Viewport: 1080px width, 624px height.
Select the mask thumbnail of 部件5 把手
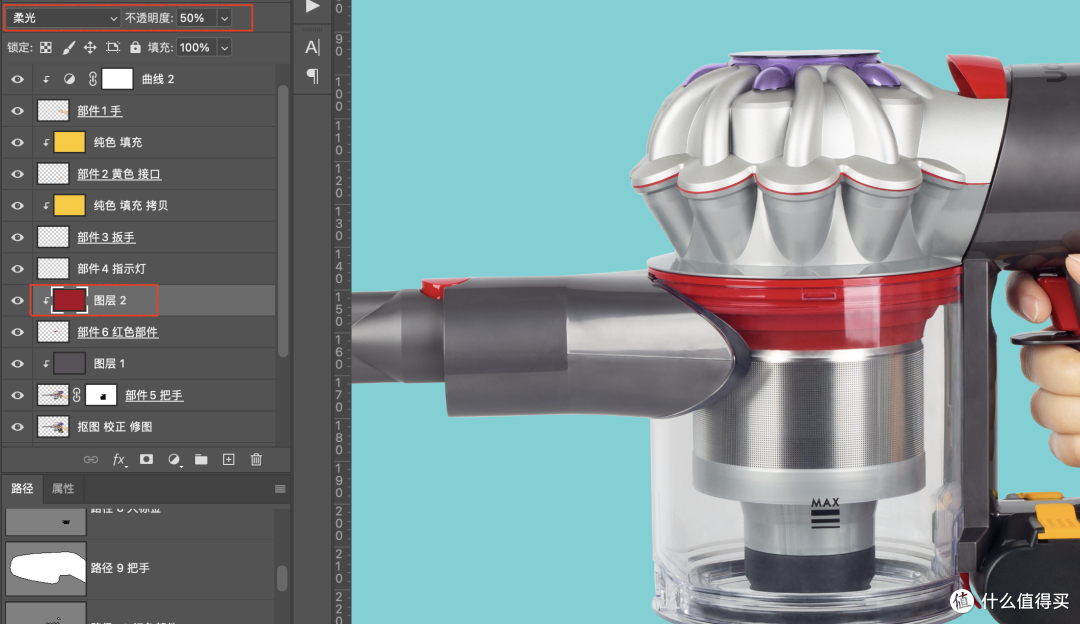[101, 395]
